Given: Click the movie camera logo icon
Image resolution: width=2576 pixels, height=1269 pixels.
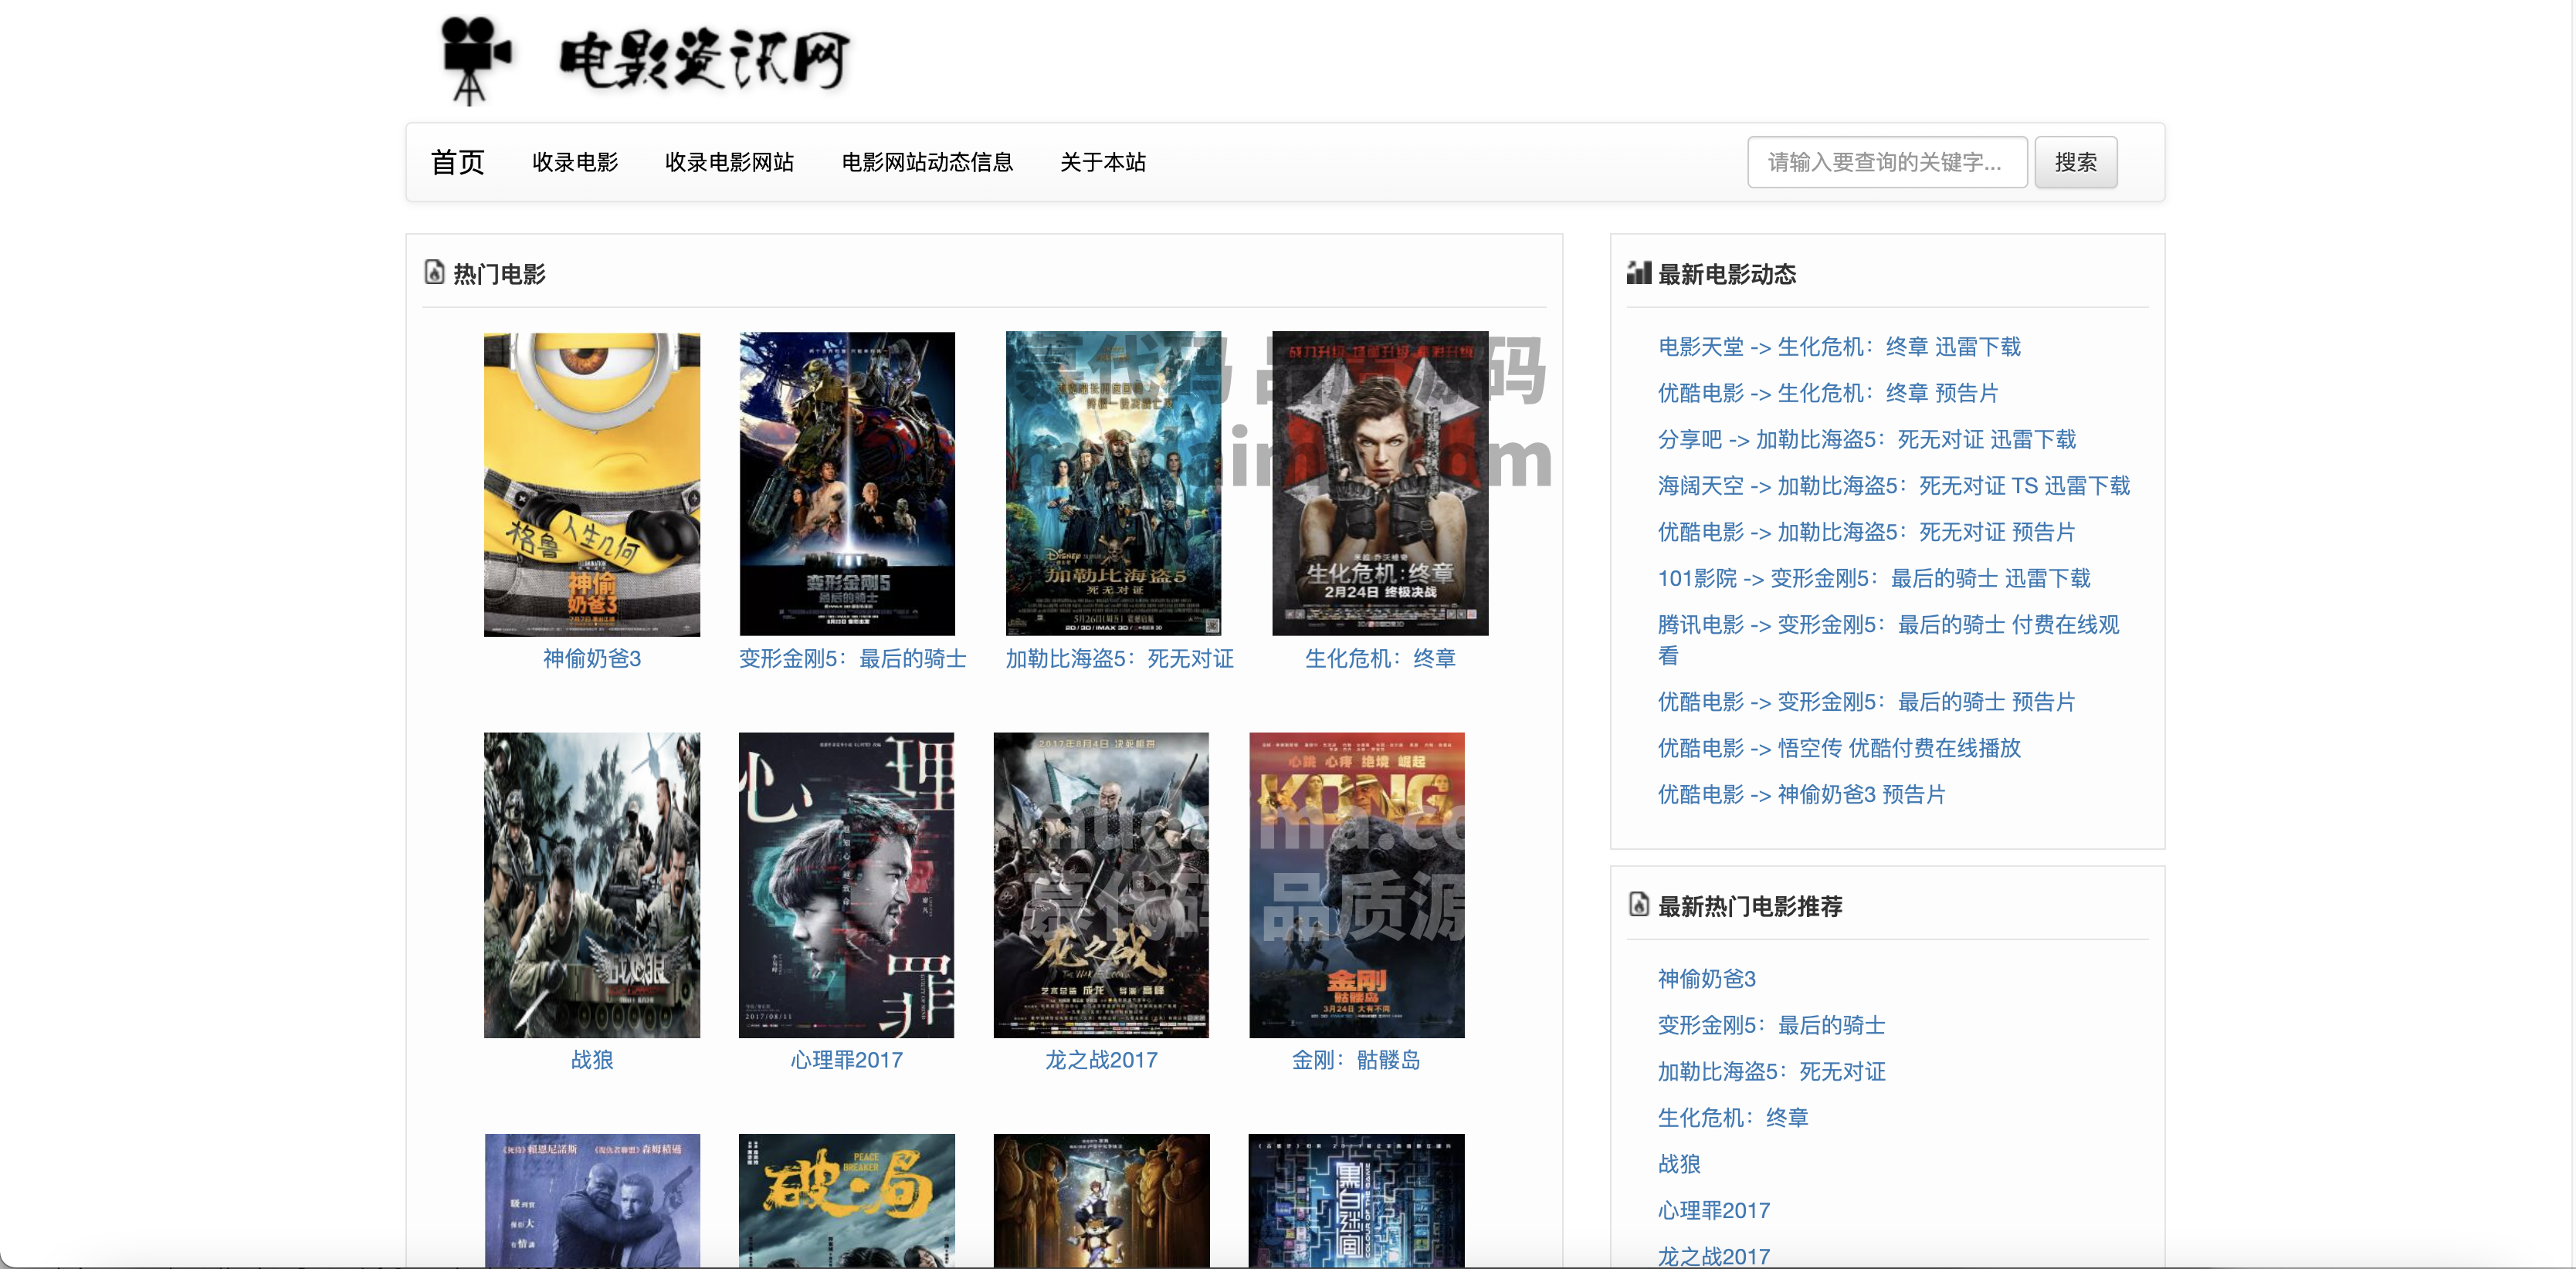Looking at the screenshot, I should click(x=476, y=60).
